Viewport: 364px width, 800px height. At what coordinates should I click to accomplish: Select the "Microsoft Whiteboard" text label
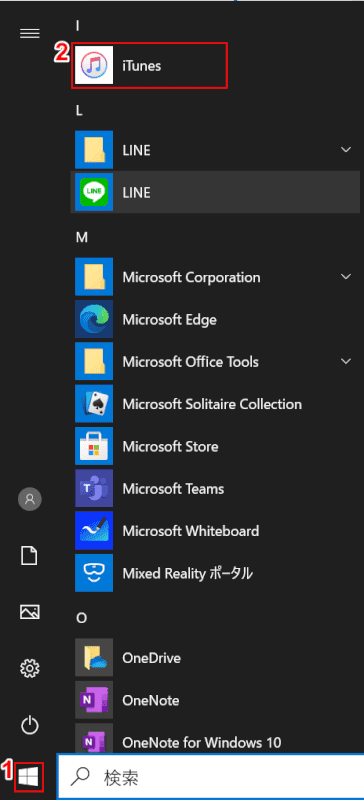tap(191, 531)
